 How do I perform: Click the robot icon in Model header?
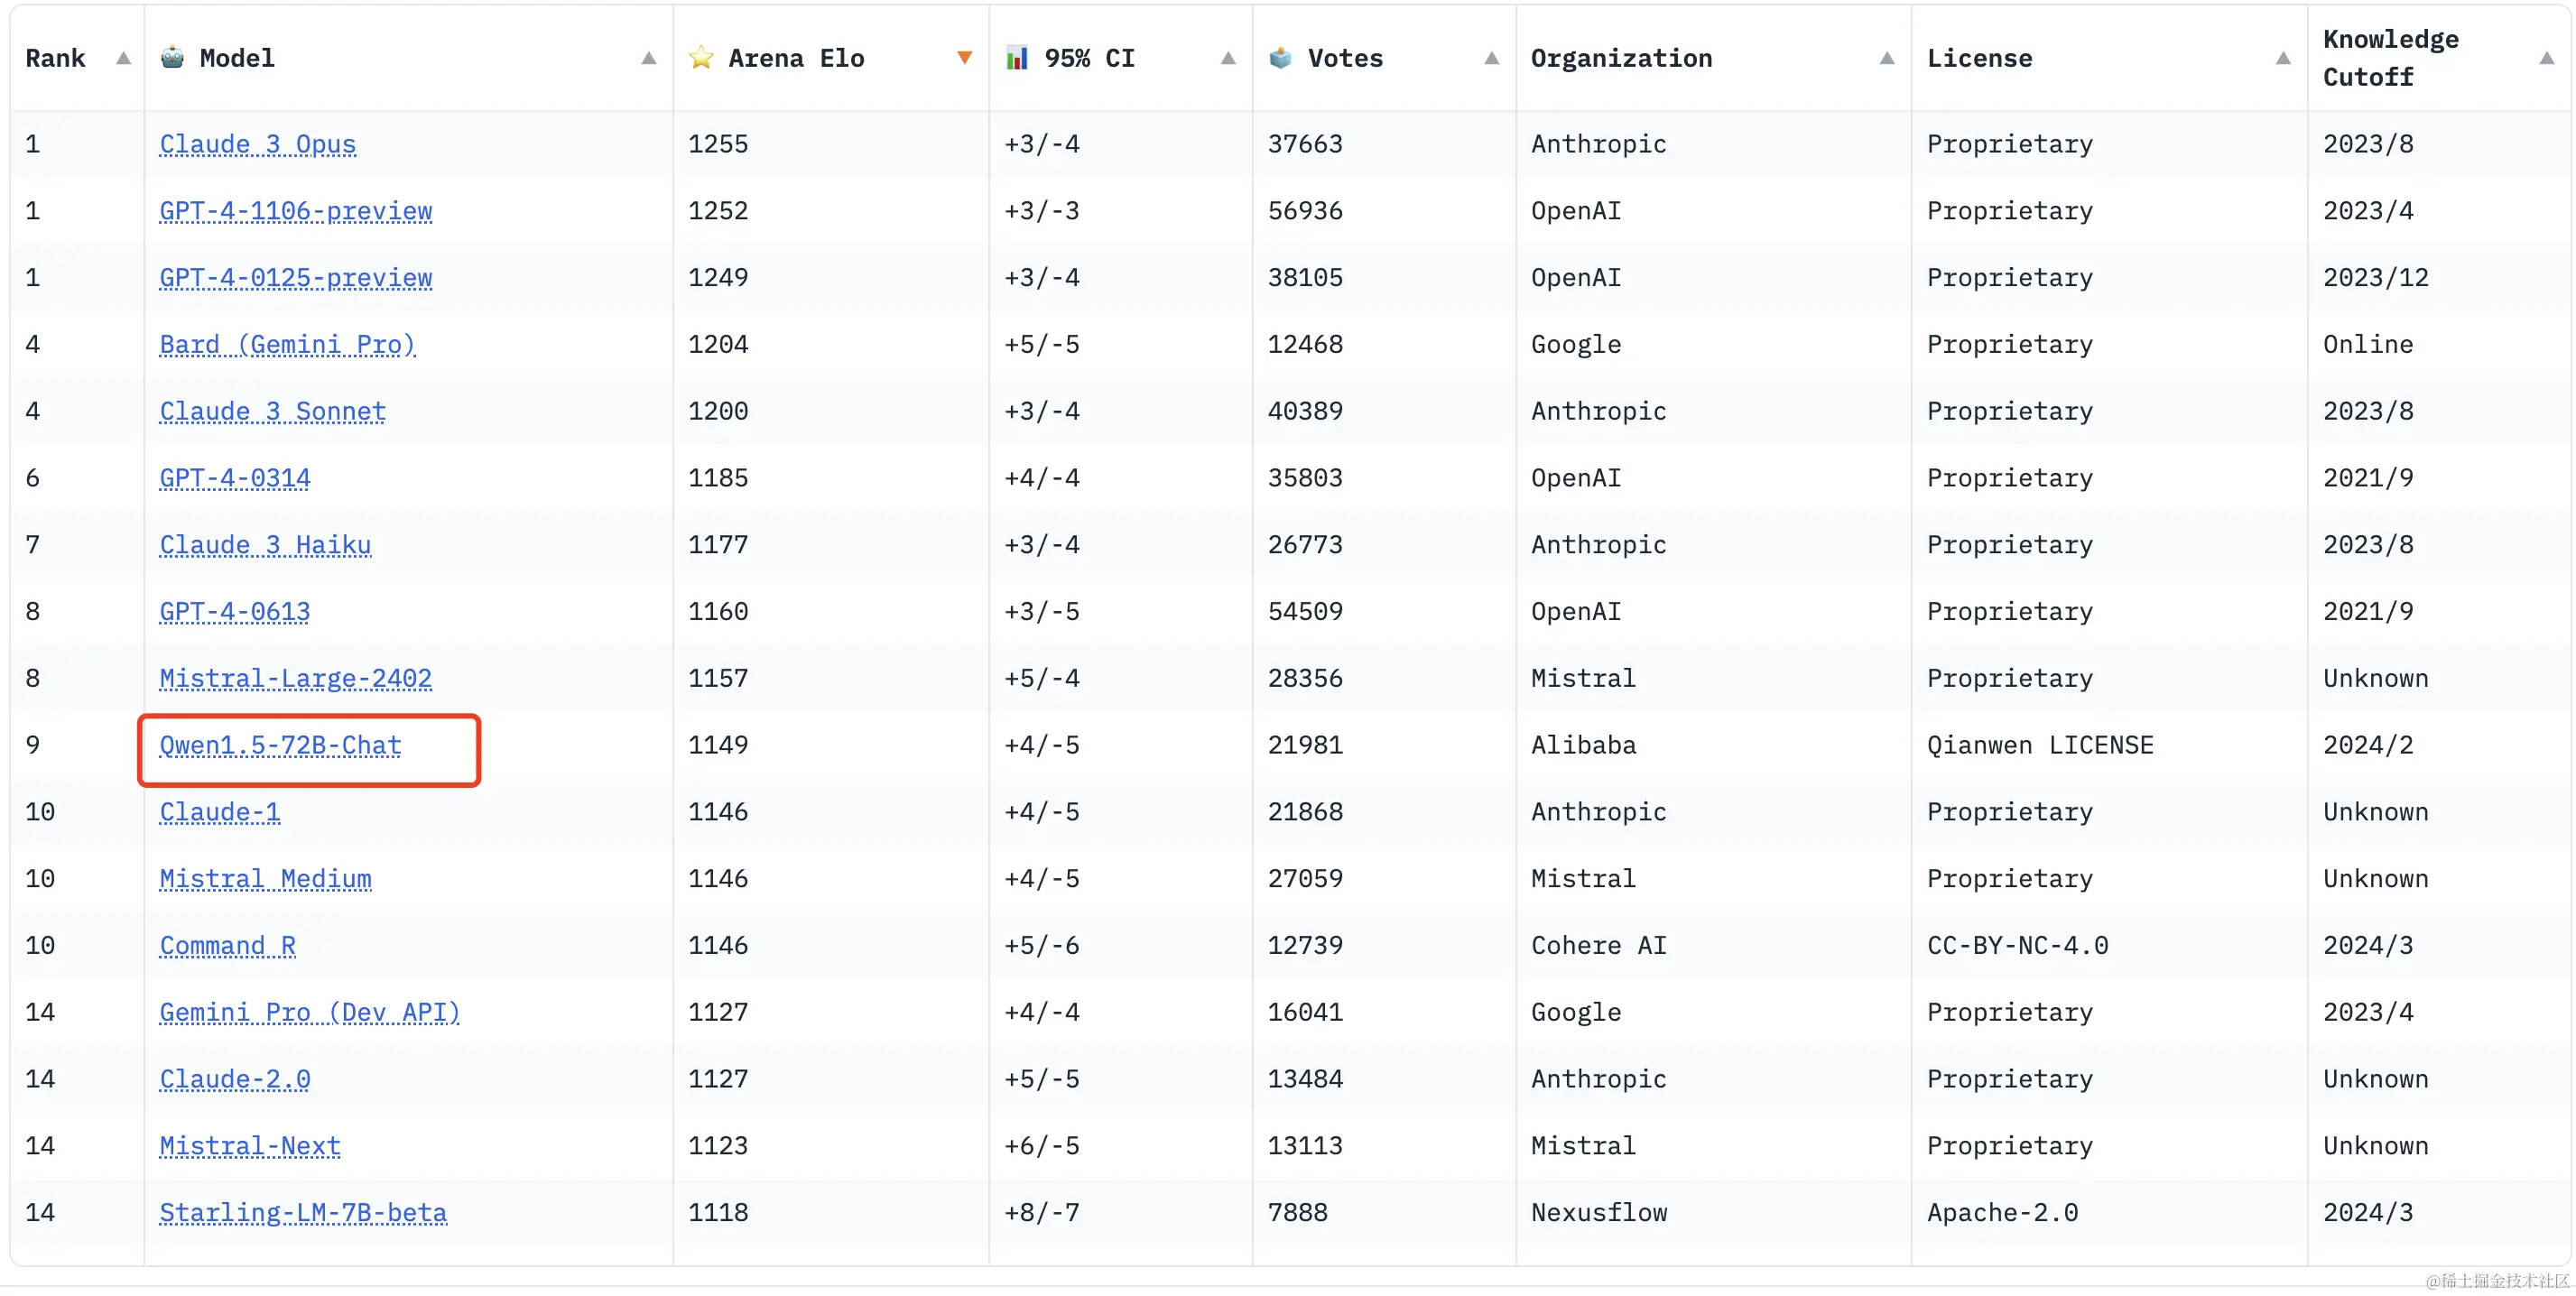[172, 57]
